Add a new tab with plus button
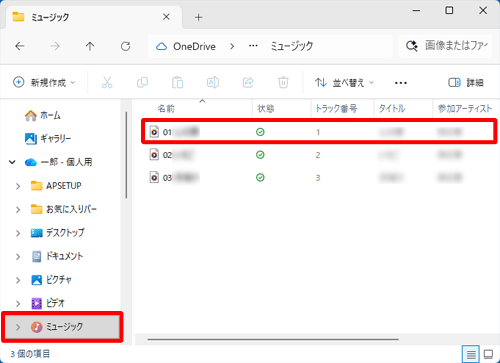 pos(199,17)
